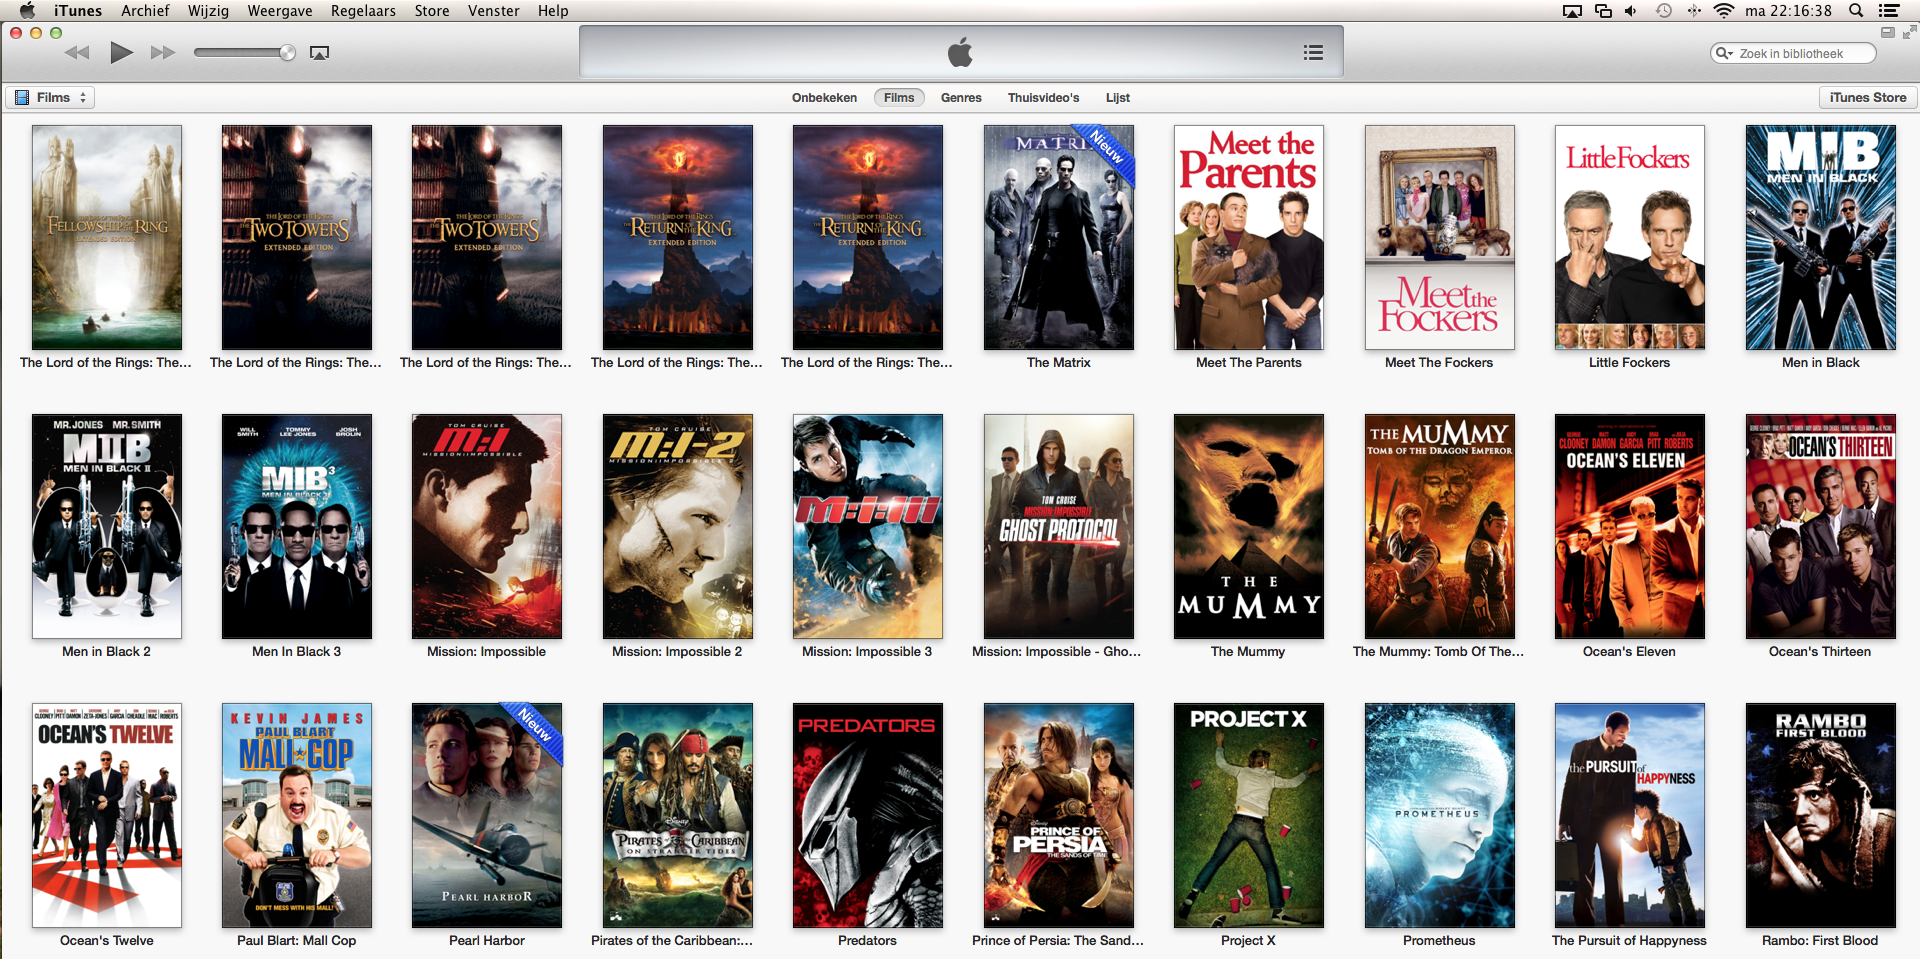1920x959 pixels.
Task: Select Ghost Protocol movie poster
Action: pyautogui.click(x=1058, y=526)
